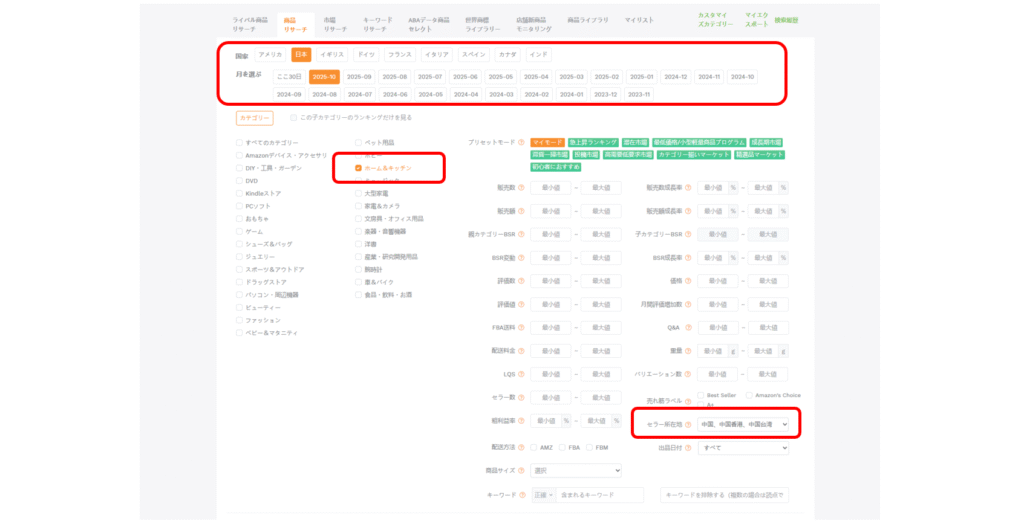Click help icon beside 販売数 label
Image resolution: width=1024 pixels, height=521 pixels.
[x=521, y=187]
